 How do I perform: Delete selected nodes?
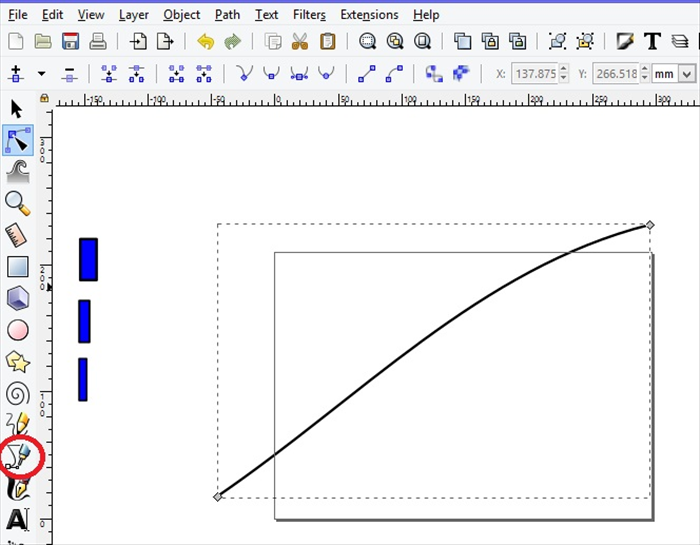pos(69,74)
